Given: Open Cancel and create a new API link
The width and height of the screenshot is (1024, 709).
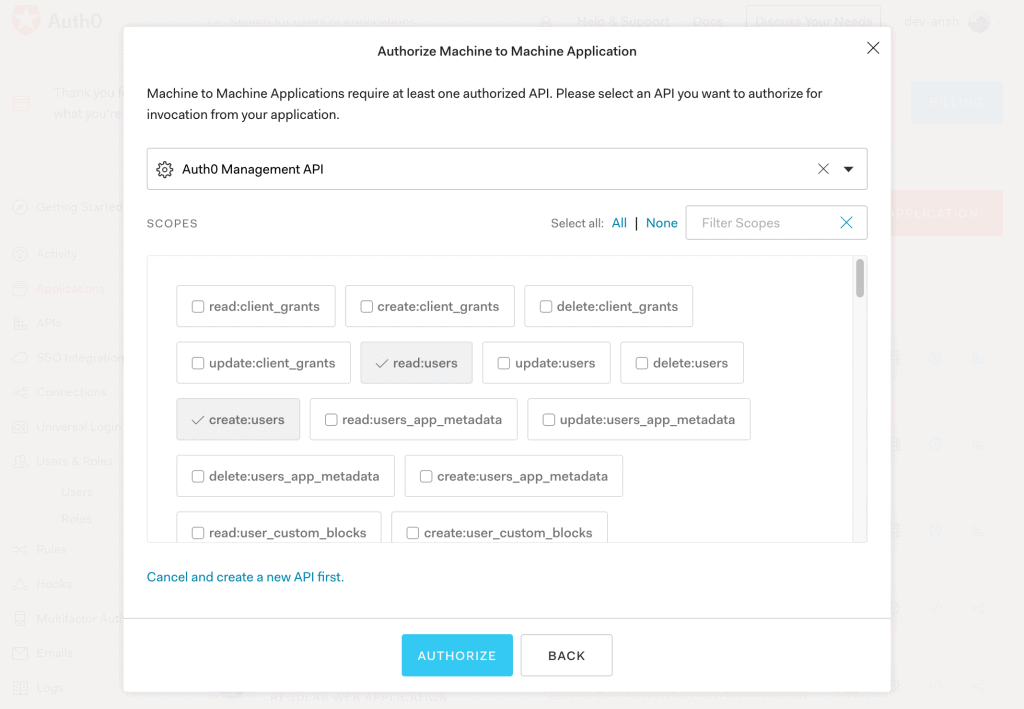Looking at the screenshot, I should [245, 577].
